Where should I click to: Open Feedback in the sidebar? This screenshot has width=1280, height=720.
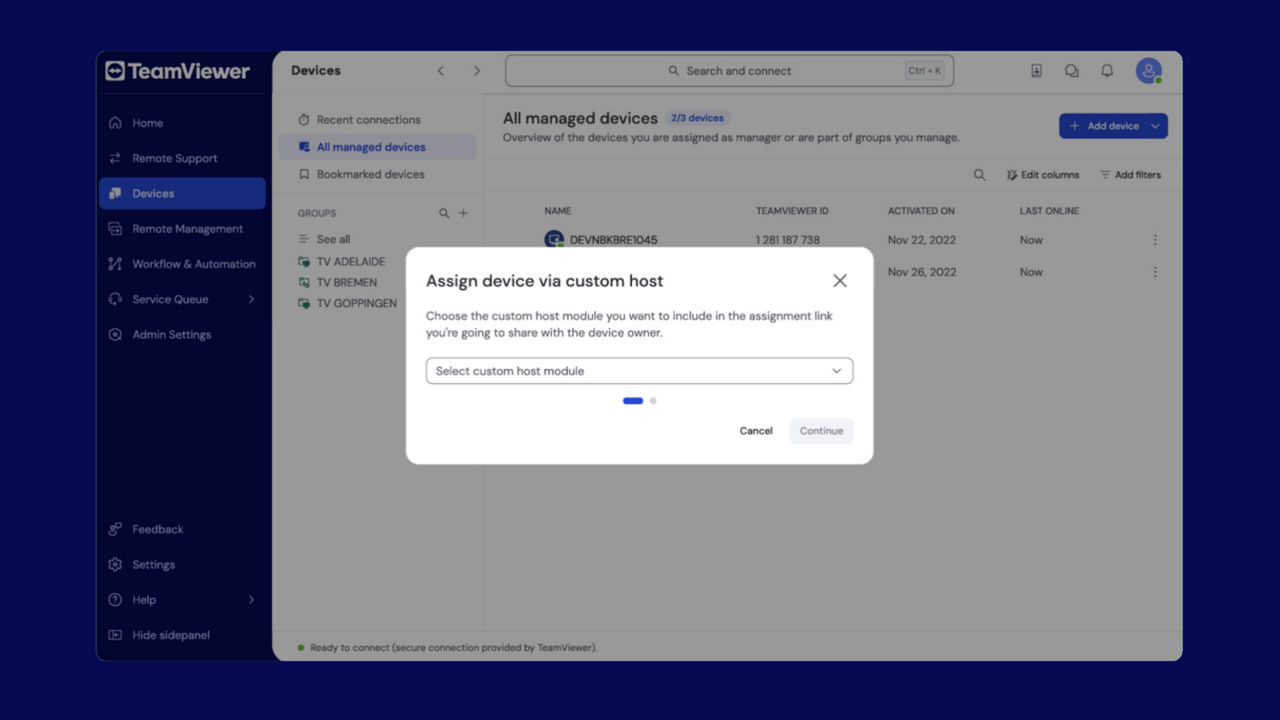pyautogui.click(x=182, y=529)
